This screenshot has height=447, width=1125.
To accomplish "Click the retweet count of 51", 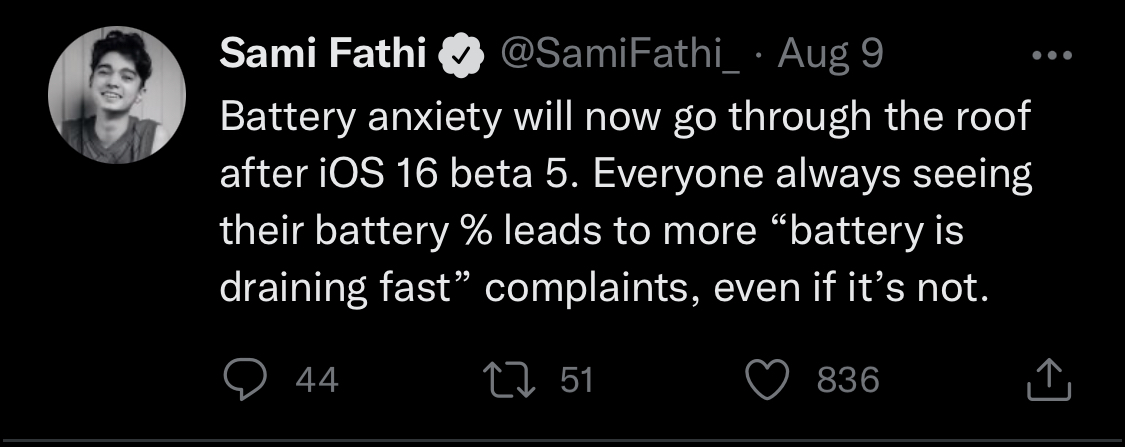I will pyautogui.click(x=576, y=380).
